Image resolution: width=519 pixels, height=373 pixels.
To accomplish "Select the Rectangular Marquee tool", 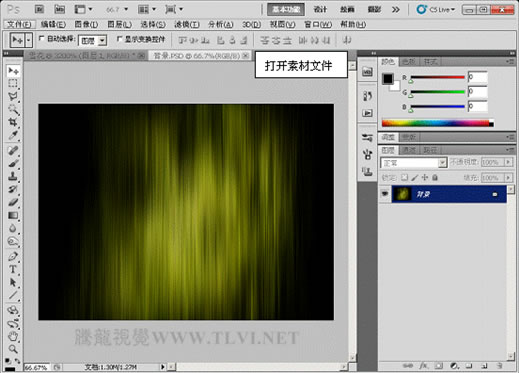I will coord(13,83).
